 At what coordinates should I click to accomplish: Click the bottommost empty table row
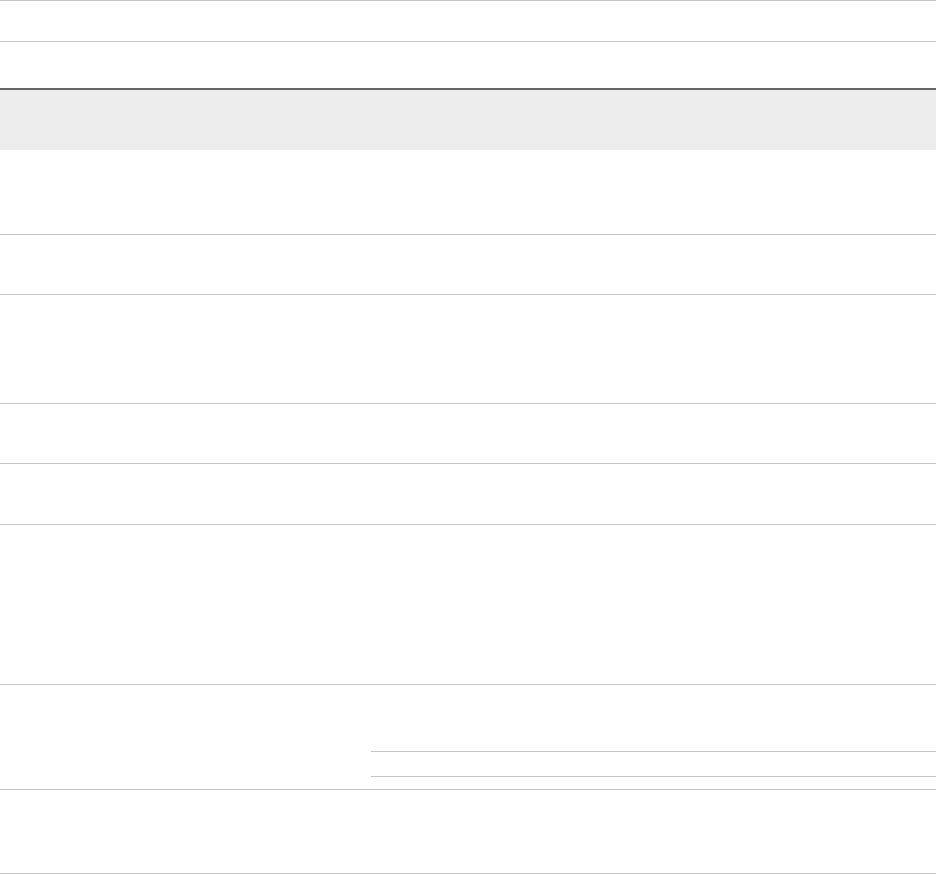point(468,832)
